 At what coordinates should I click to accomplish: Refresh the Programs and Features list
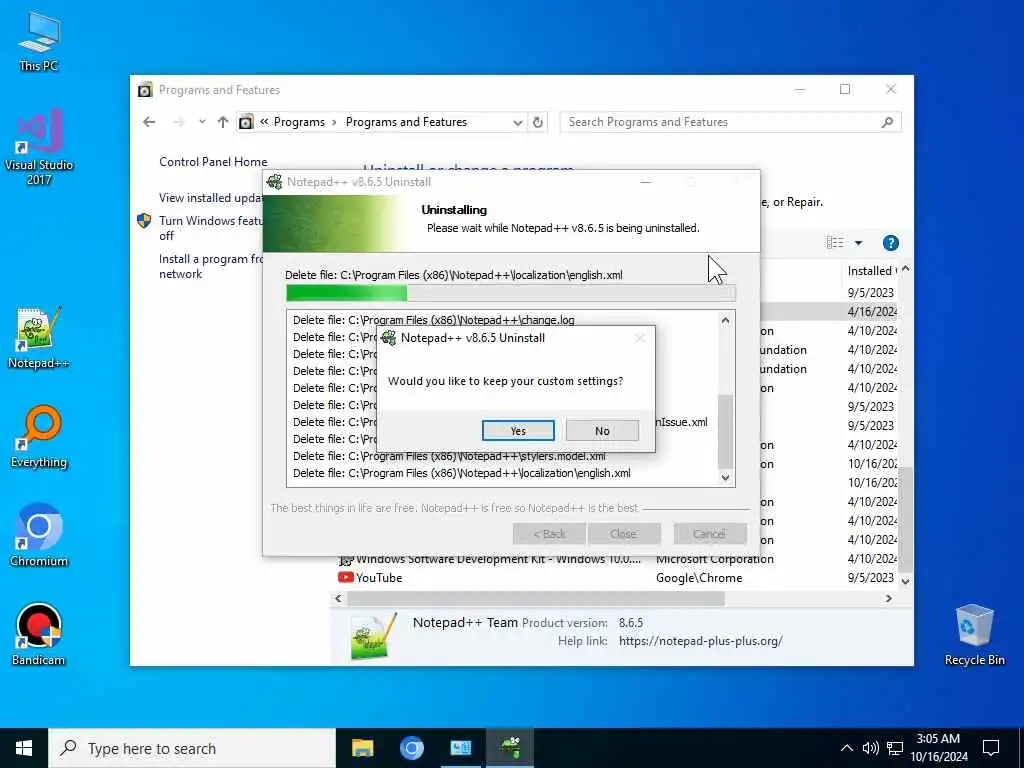[x=537, y=122]
